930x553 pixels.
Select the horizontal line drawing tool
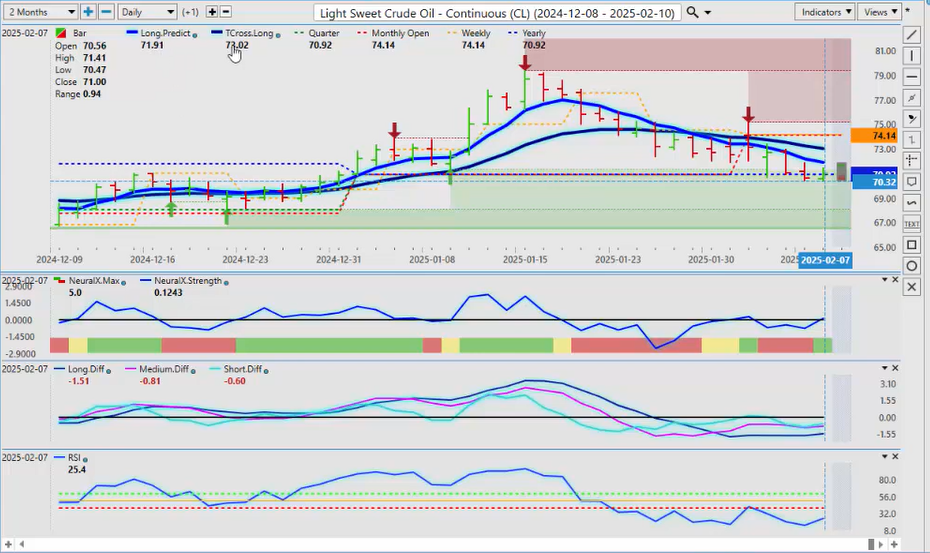click(x=912, y=77)
